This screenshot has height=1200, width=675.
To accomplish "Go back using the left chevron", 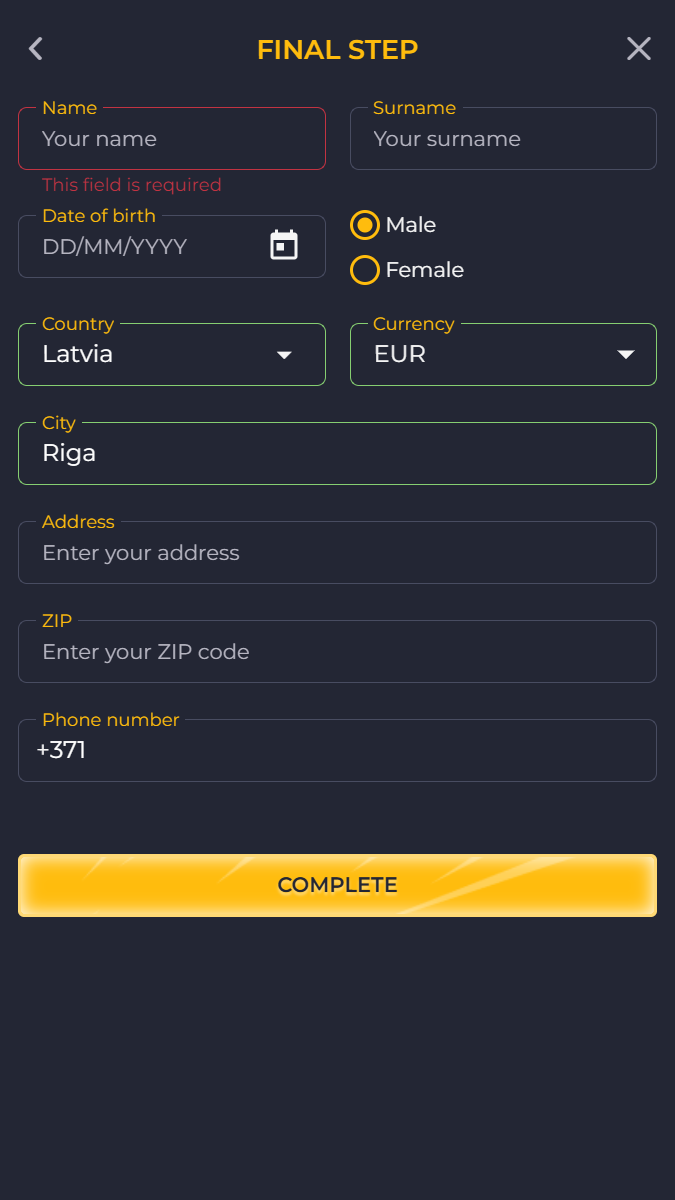I will pyautogui.click(x=36, y=49).
